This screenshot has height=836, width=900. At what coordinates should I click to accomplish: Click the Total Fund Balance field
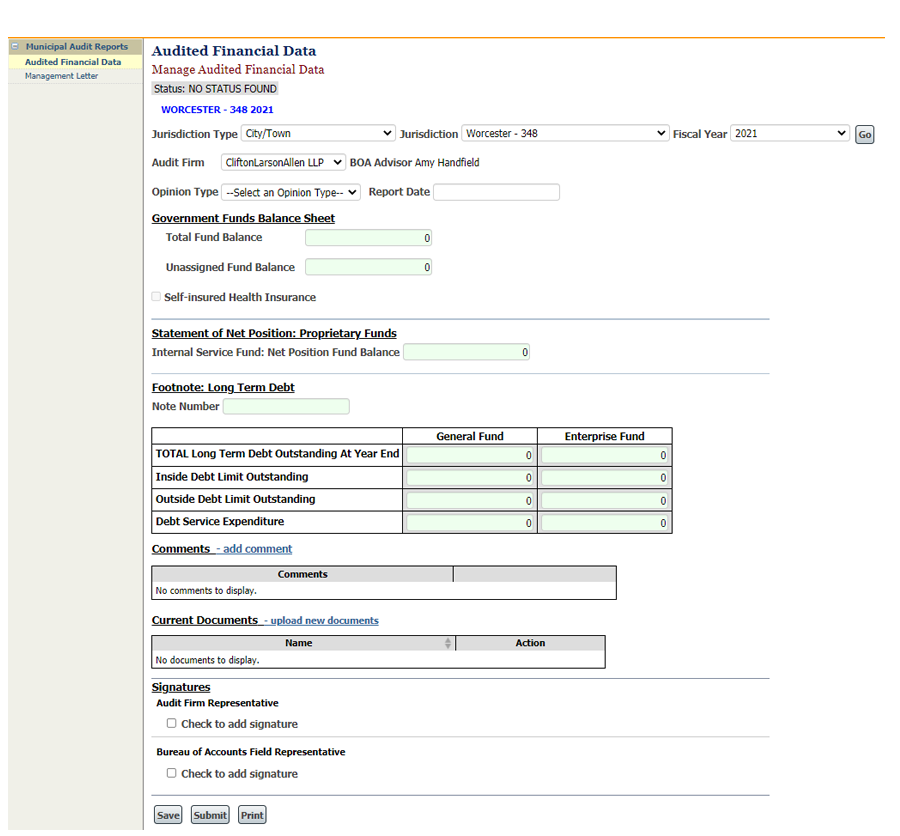[368, 238]
